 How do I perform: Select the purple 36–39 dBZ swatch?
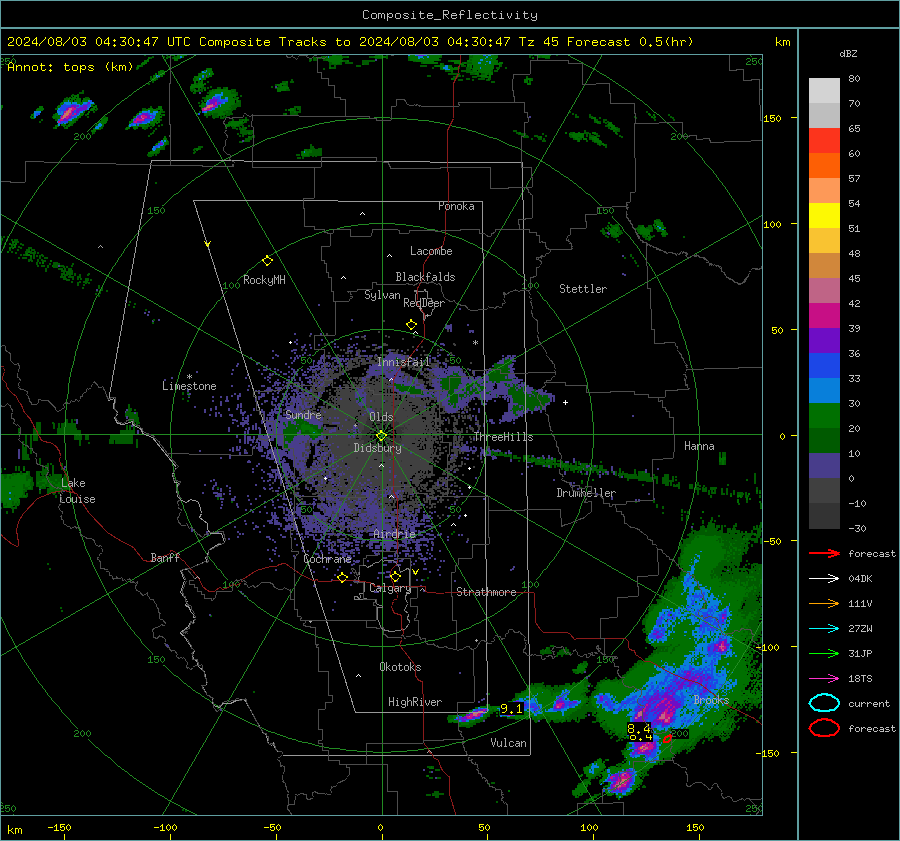tap(824, 341)
